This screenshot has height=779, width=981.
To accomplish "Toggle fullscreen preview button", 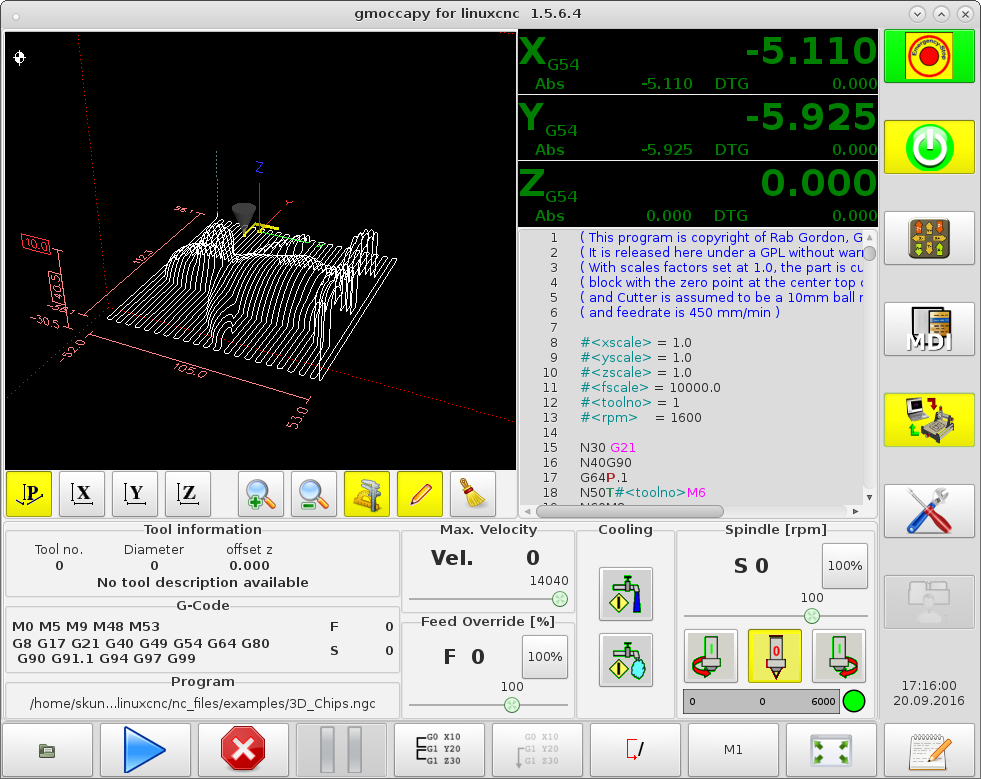I will tap(831, 750).
